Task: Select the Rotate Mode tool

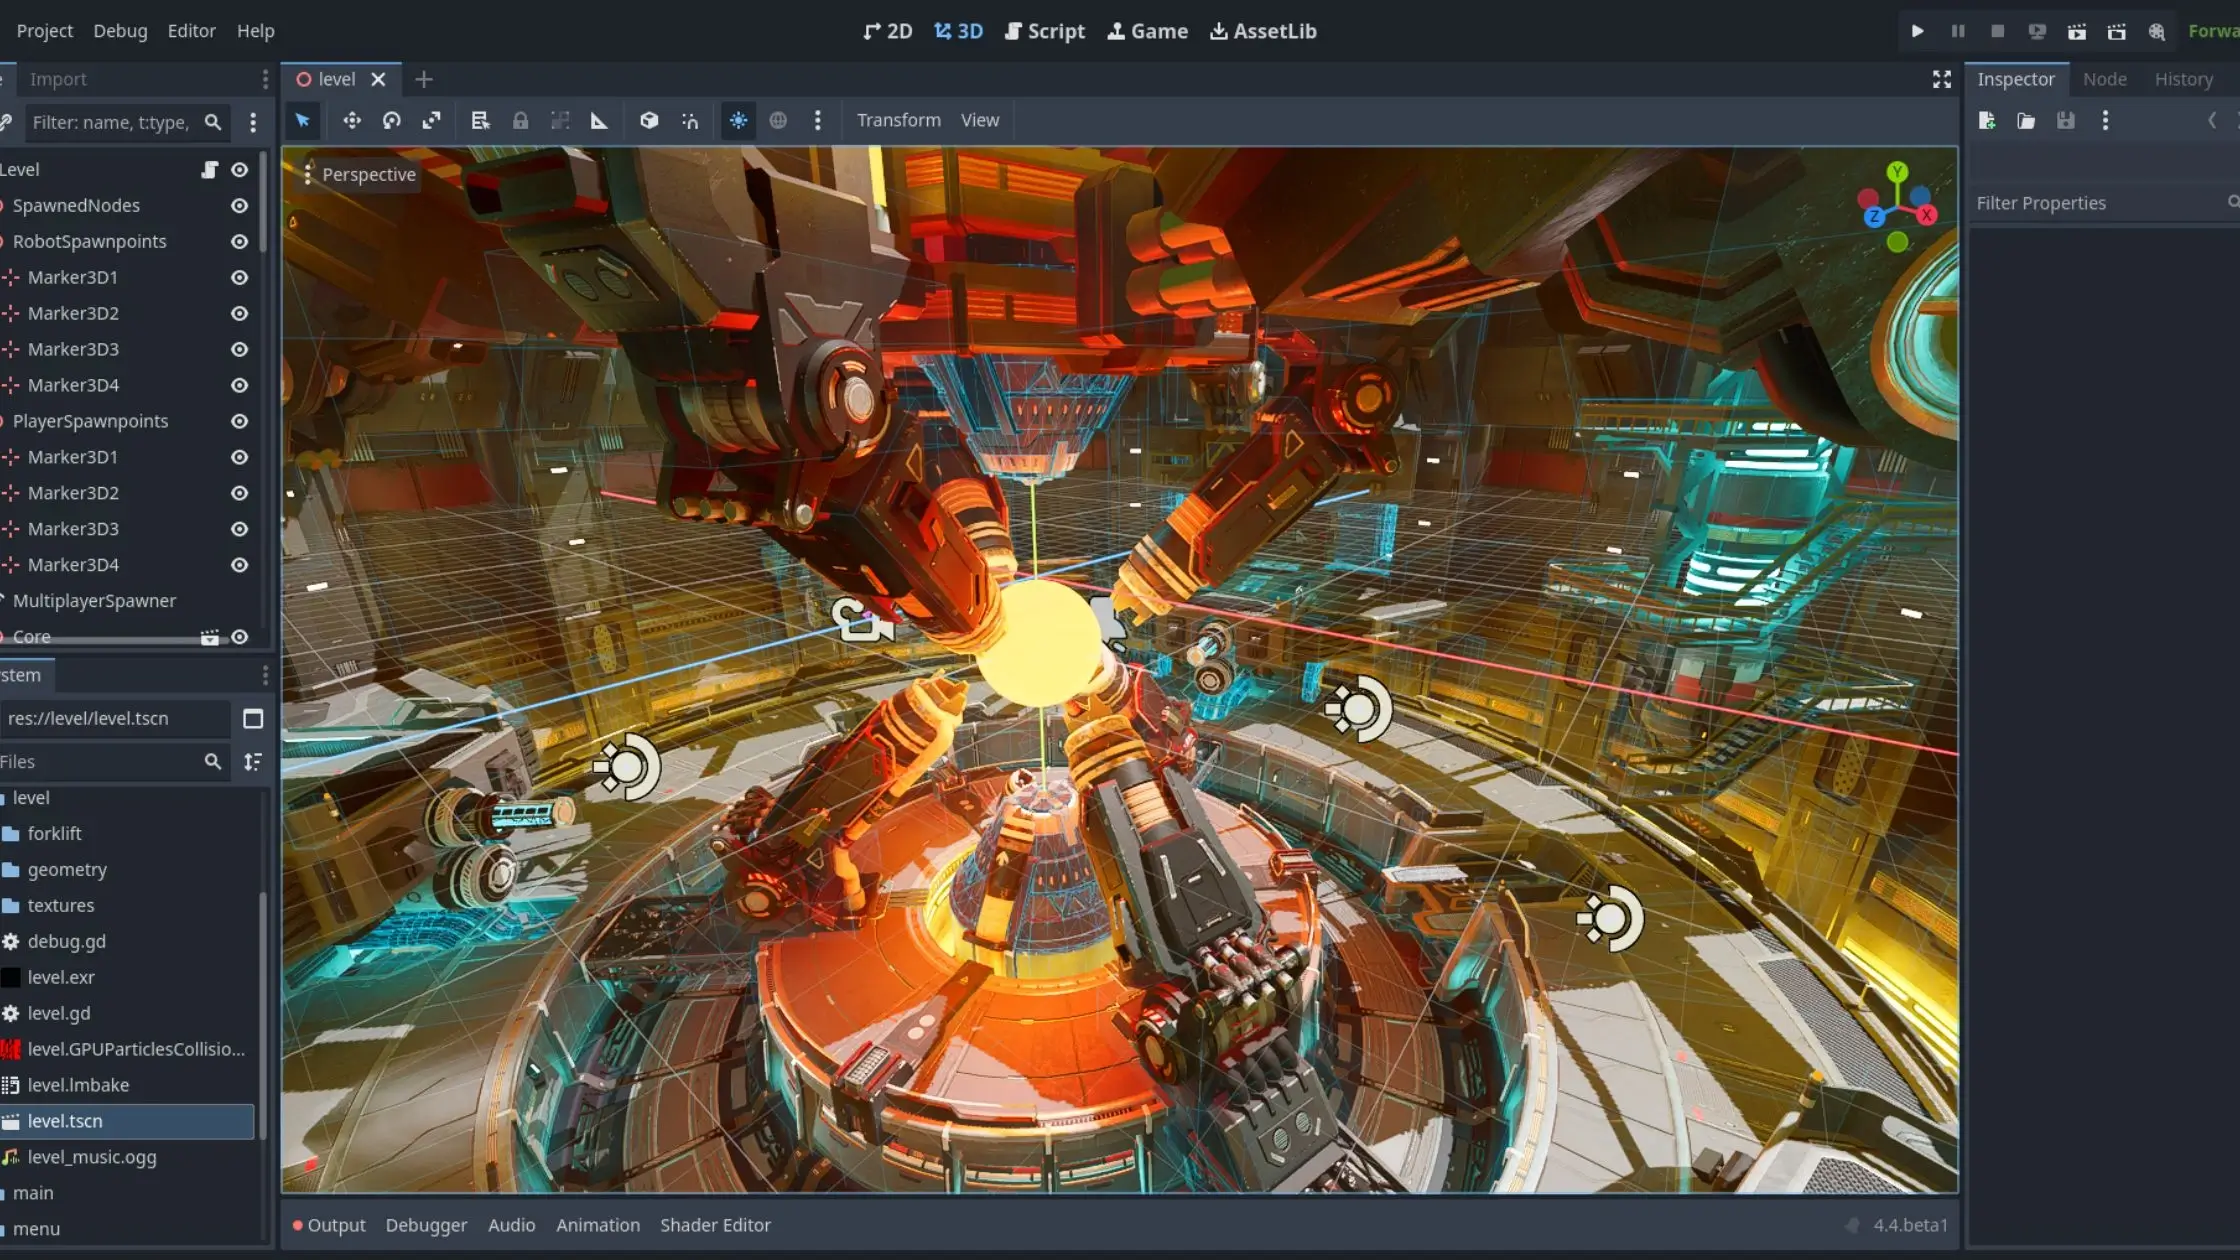Action: point(392,121)
